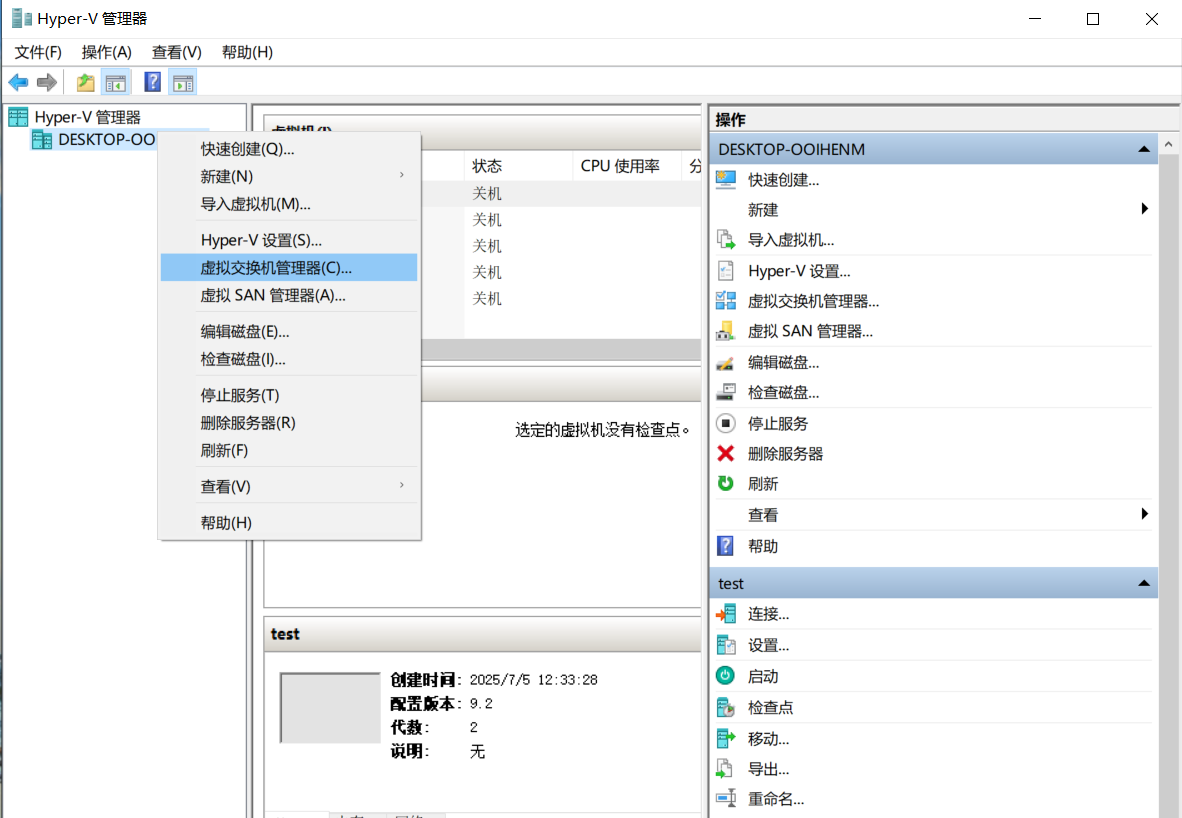Screen dimensions: 1182x818
Task: Click the 虚拟交换机管理器 icon in actions pane
Action: (x=726, y=301)
